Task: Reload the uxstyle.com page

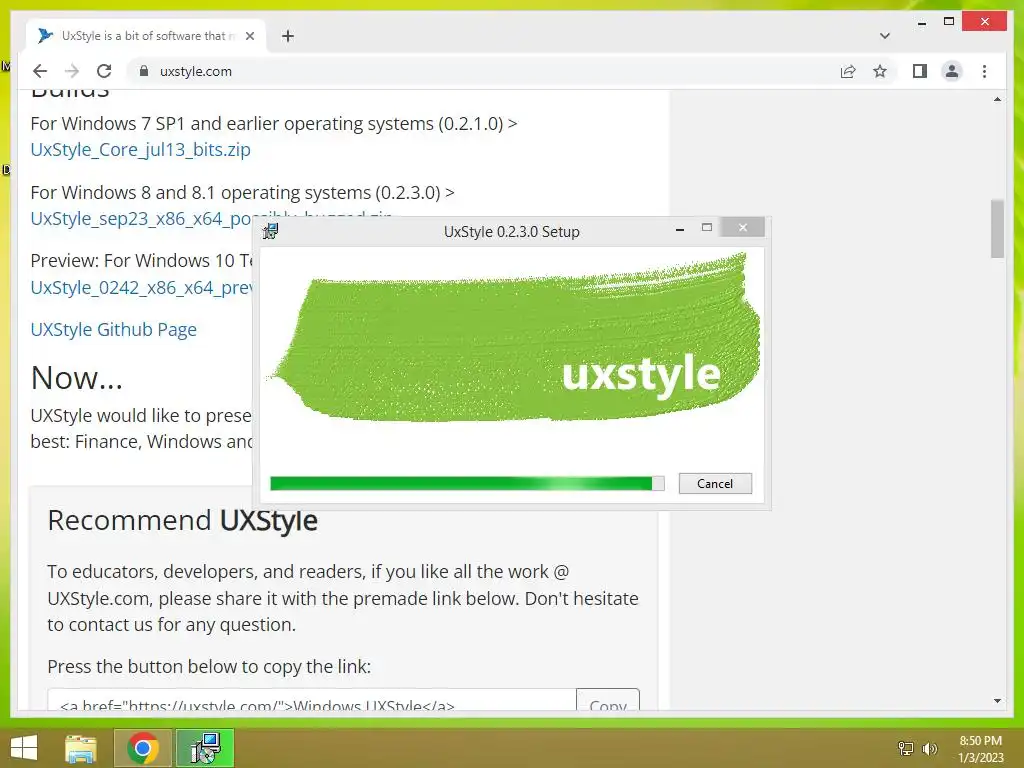Action: coord(104,71)
